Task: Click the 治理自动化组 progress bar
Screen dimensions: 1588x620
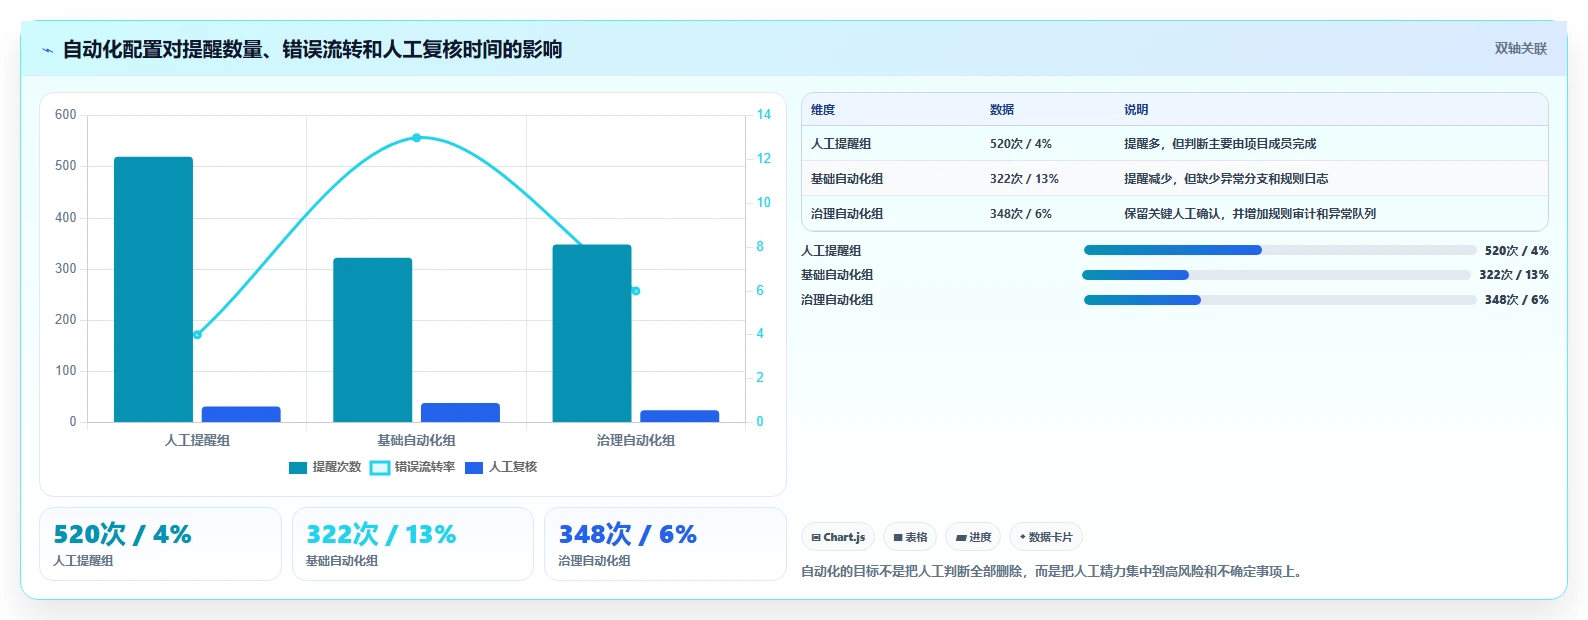Action: coord(1280,300)
